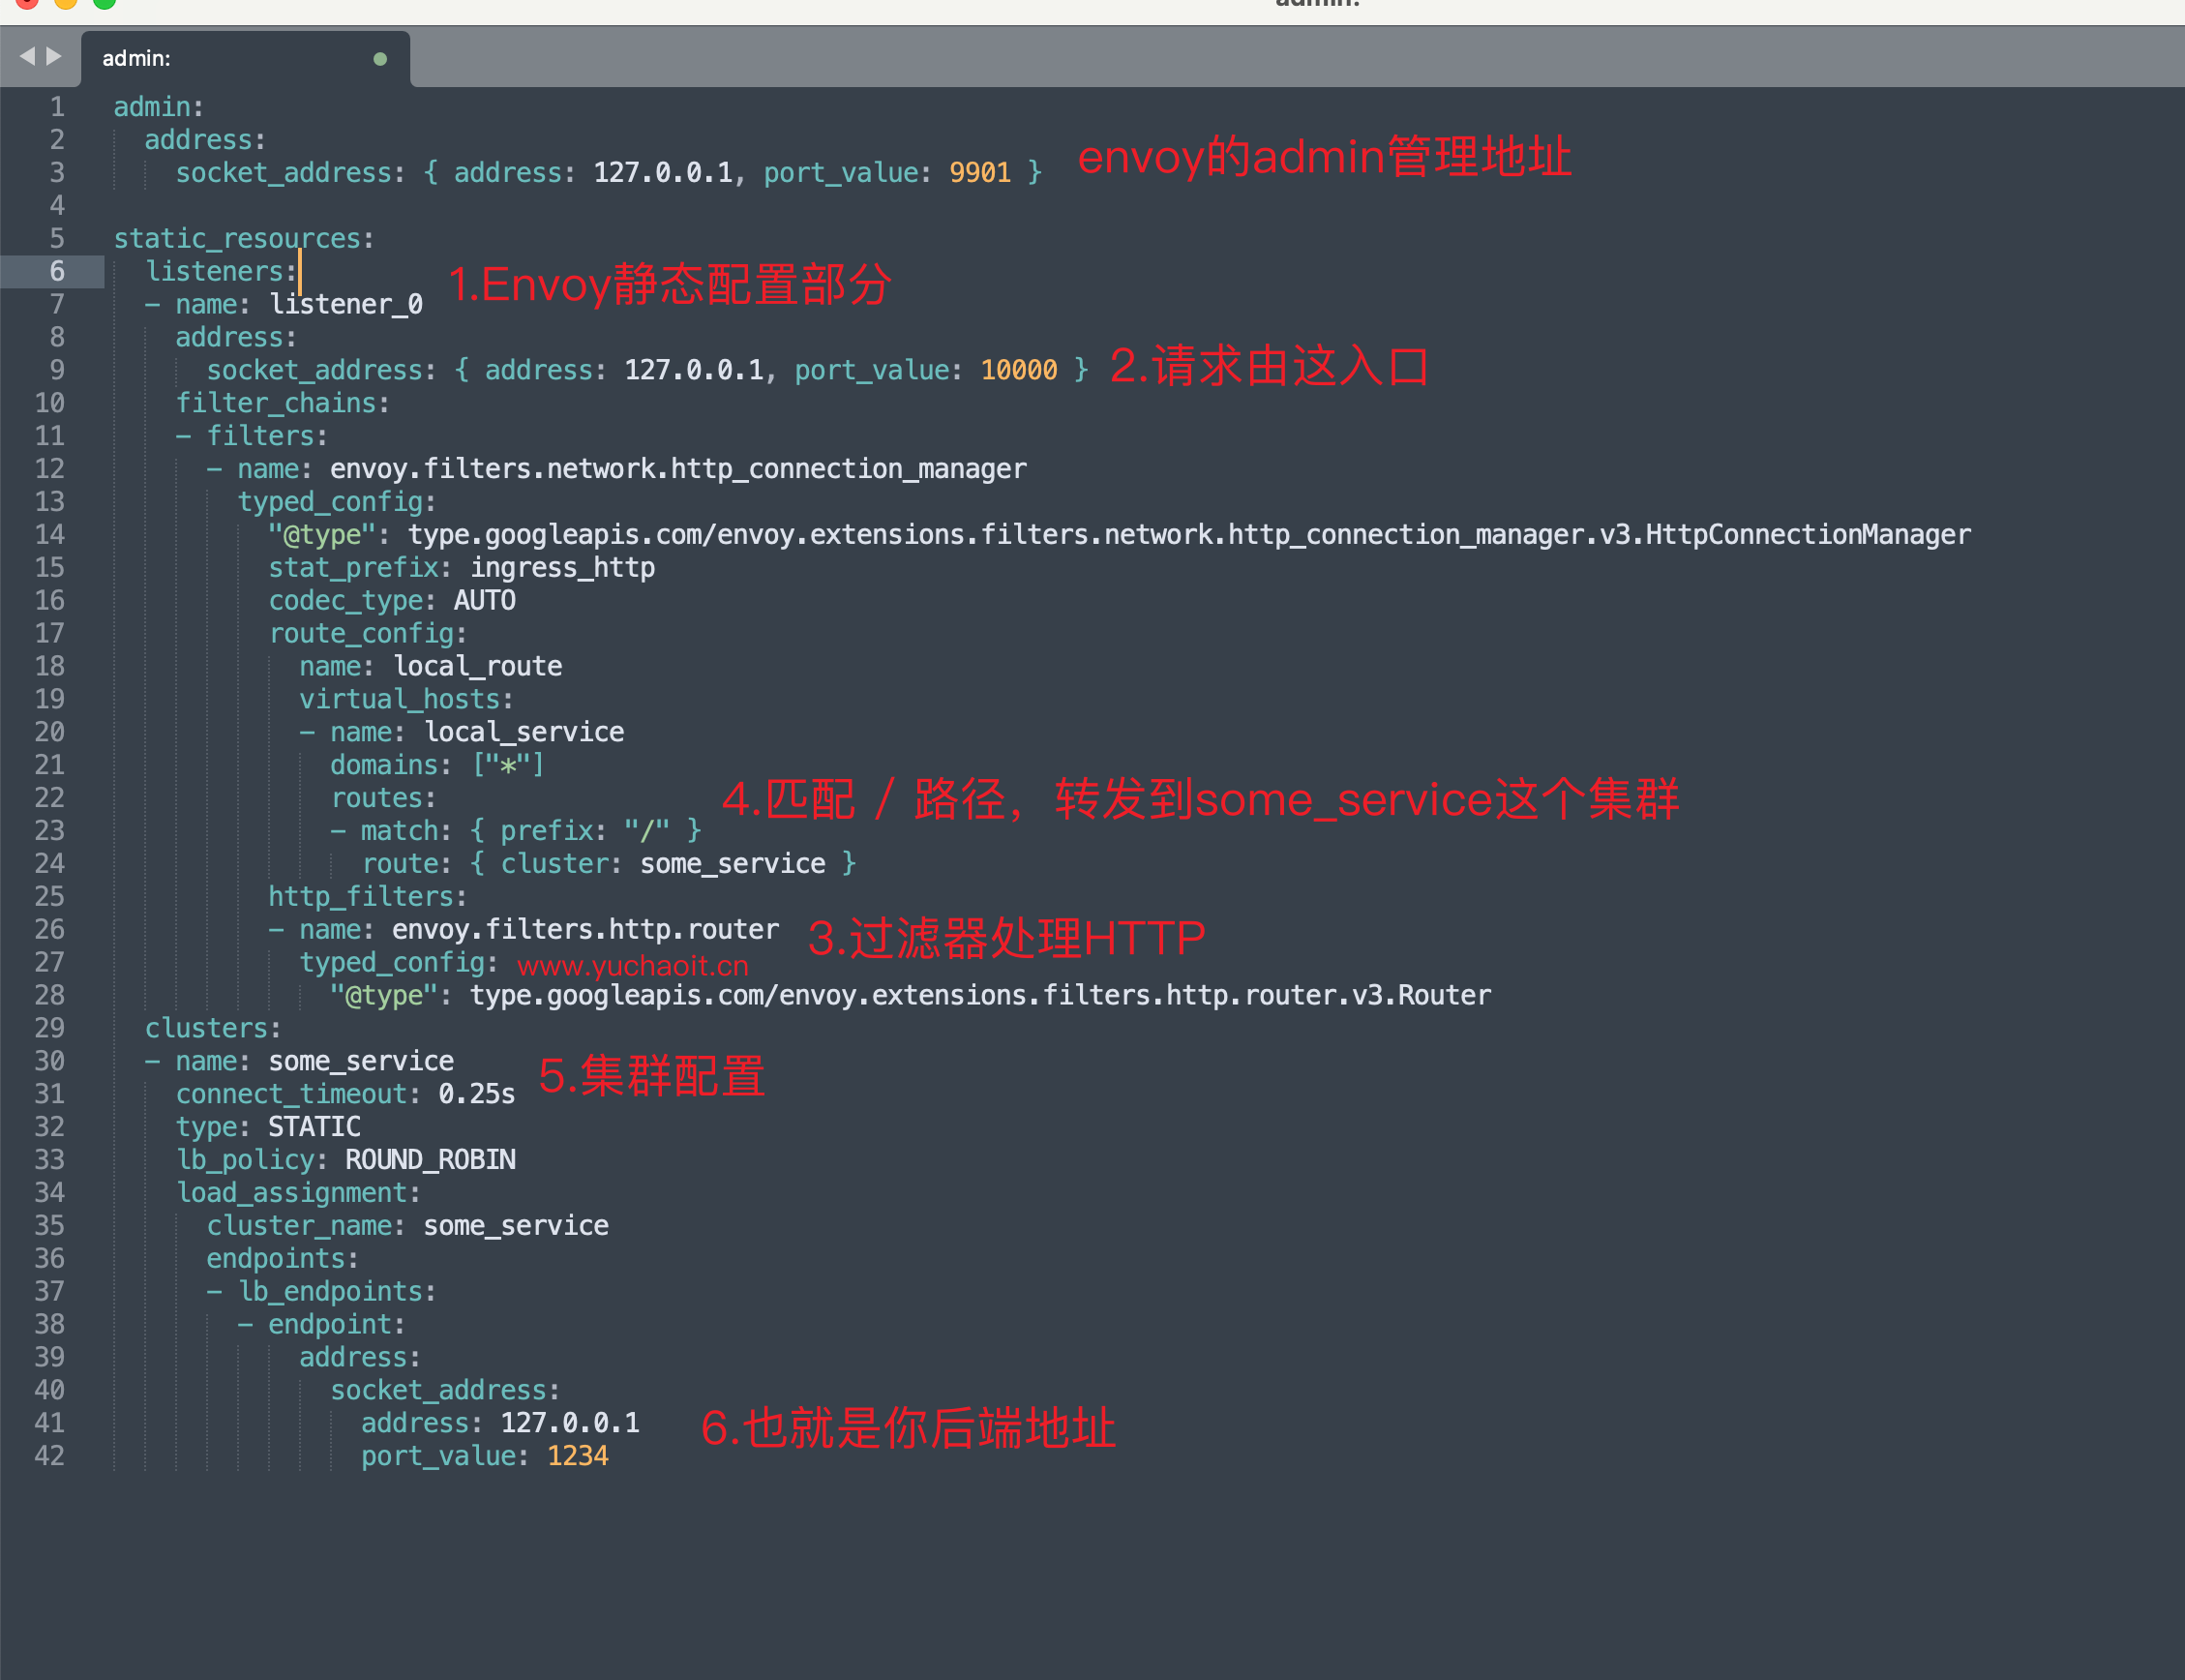The width and height of the screenshot is (2185, 1680).
Task: Click line number 29 in the gutter
Action: (50, 1028)
